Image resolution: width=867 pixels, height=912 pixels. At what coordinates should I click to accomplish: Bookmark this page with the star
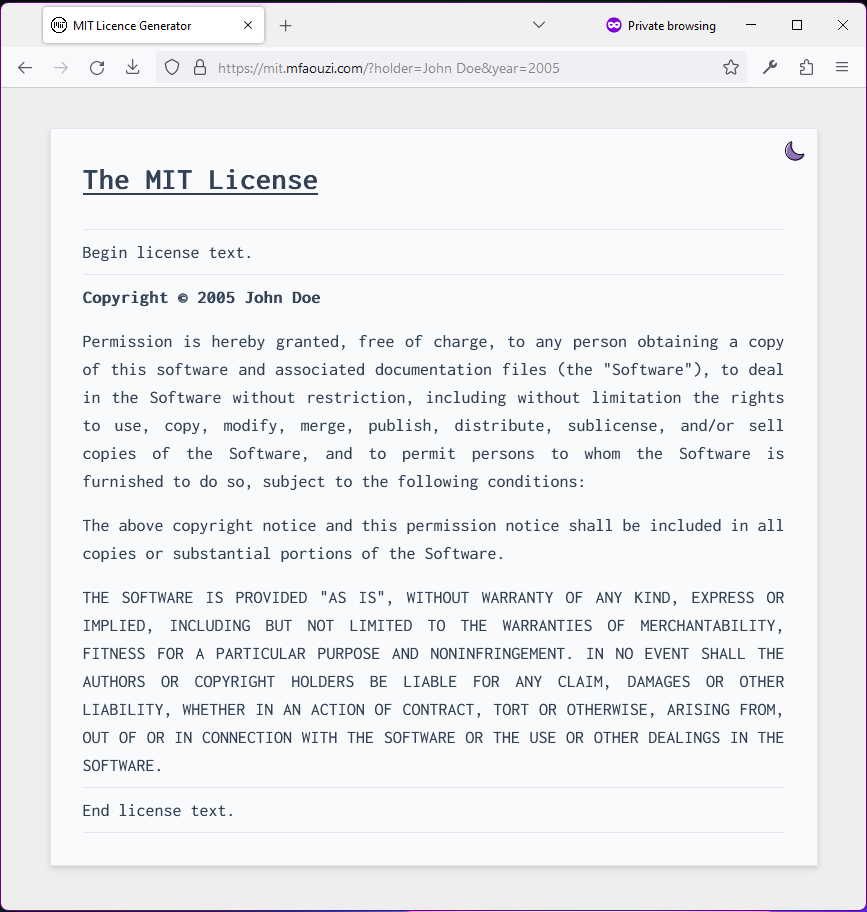731,68
